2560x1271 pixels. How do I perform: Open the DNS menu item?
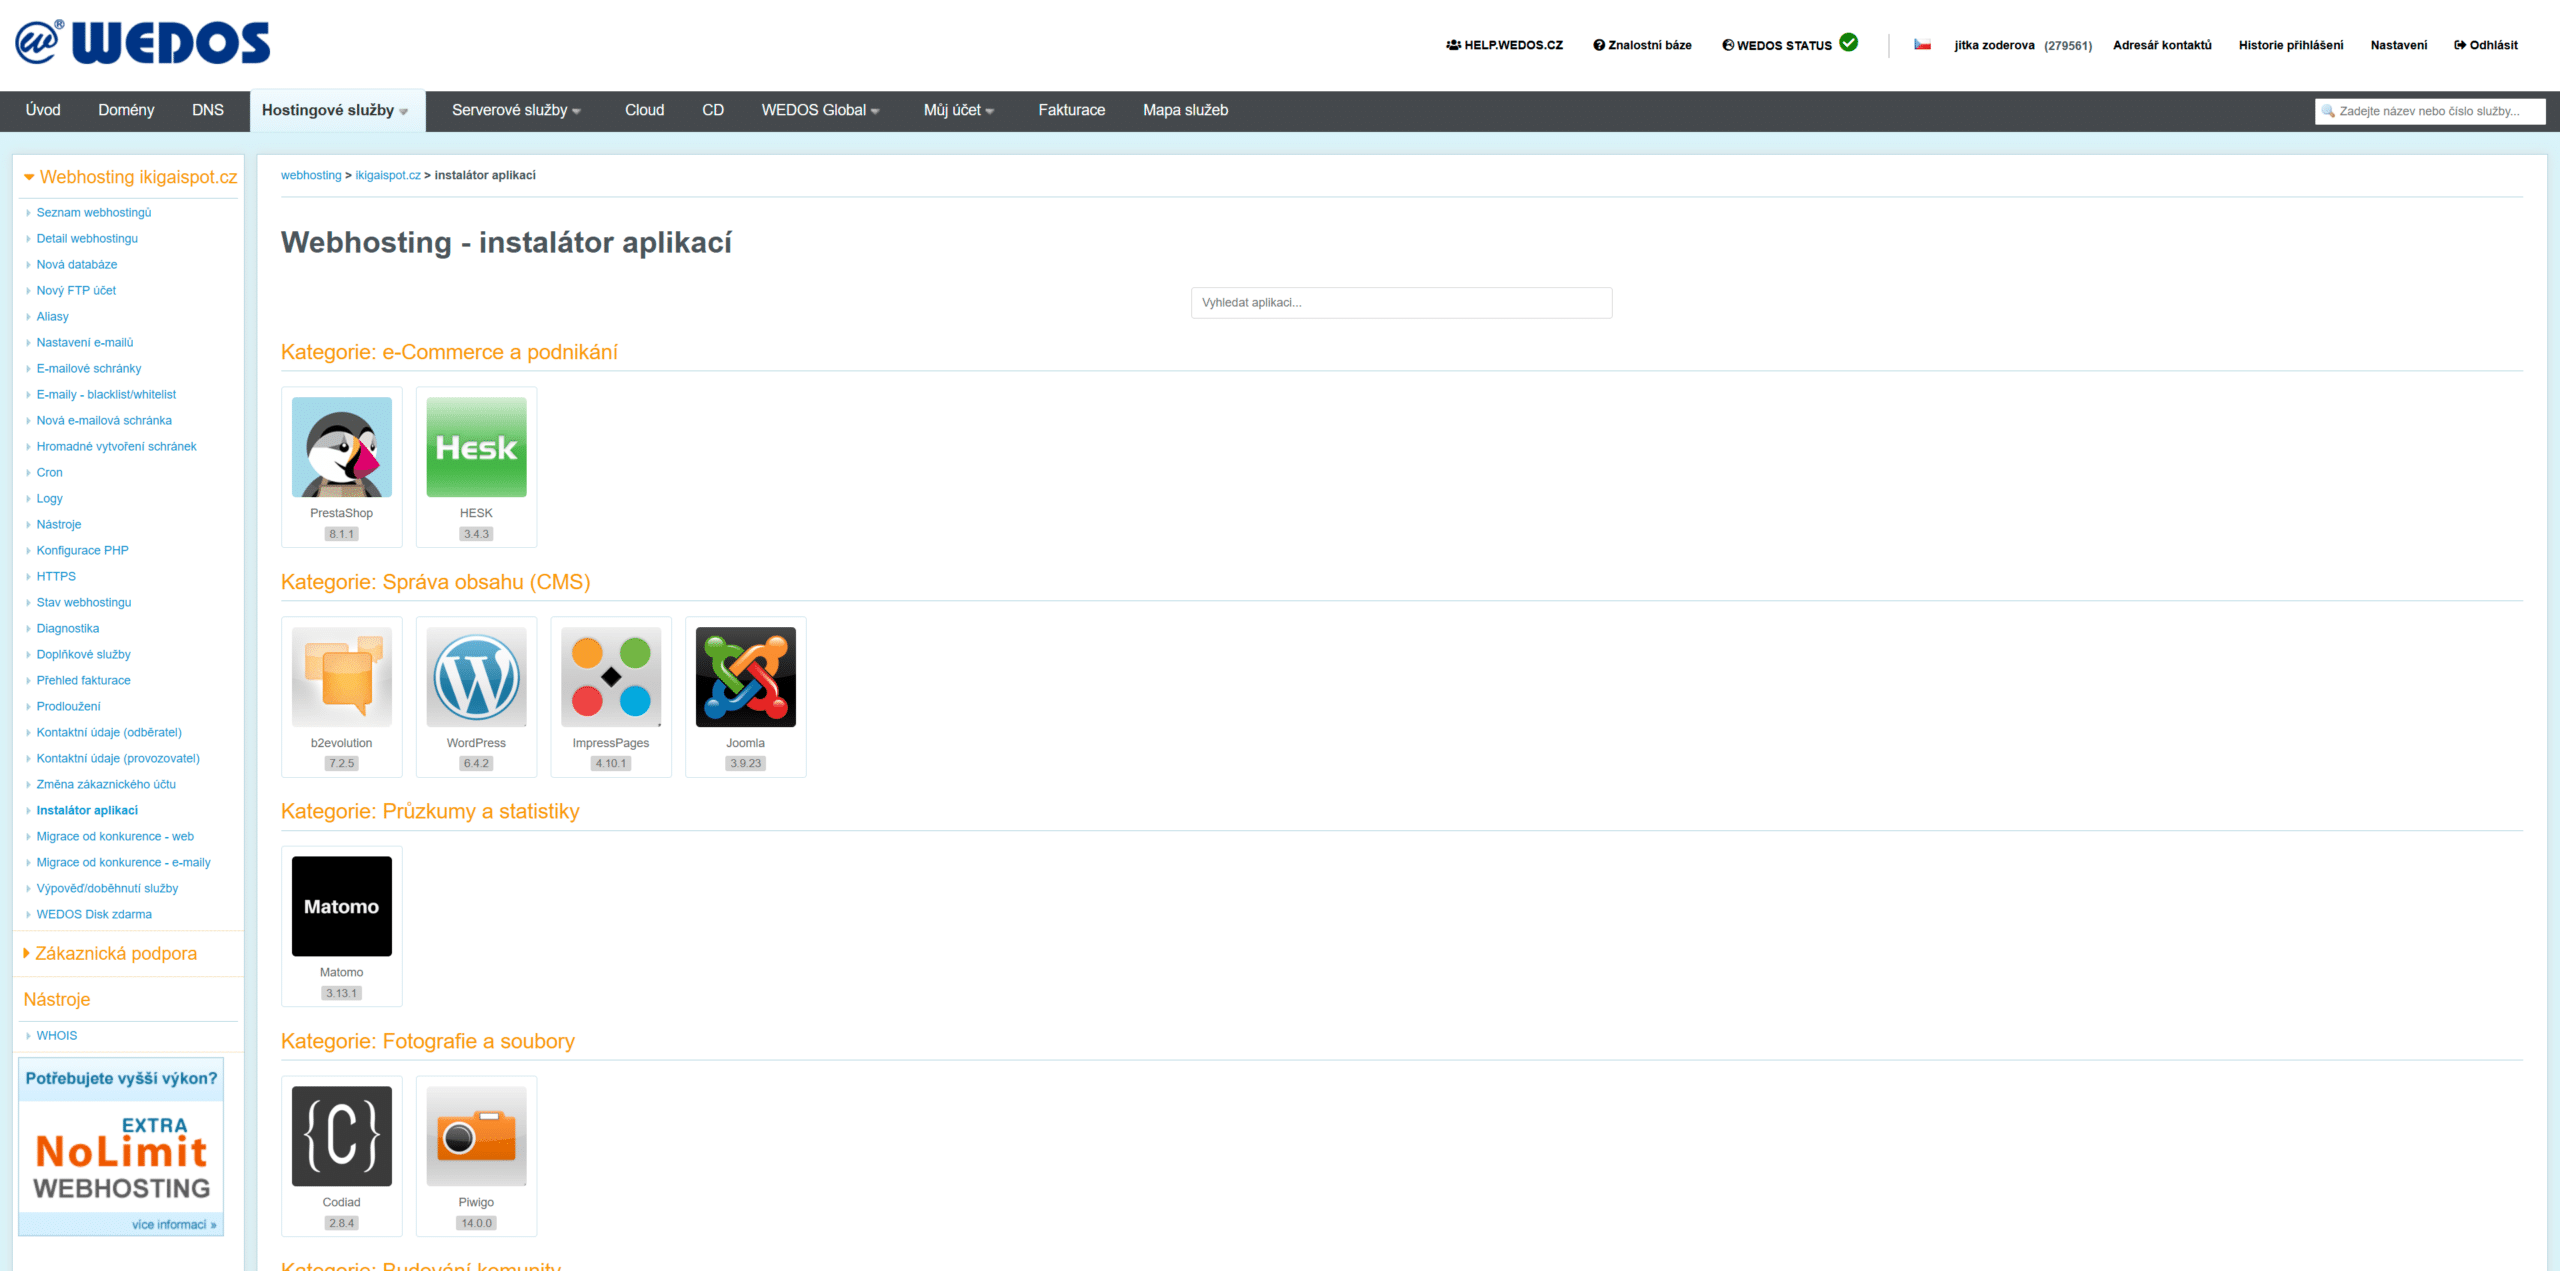click(208, 110)
